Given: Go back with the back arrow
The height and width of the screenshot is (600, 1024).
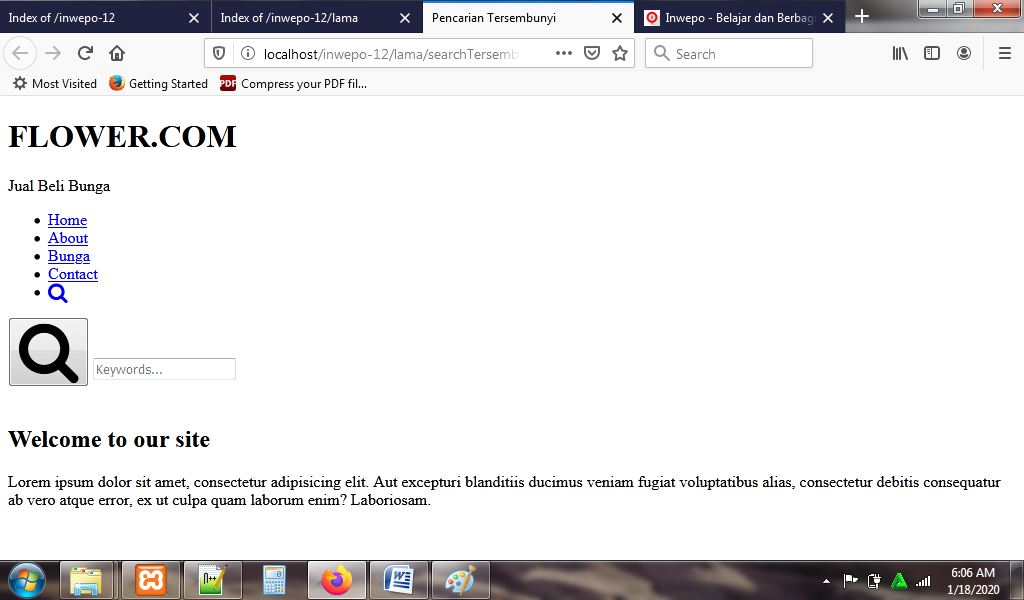Looking at the screenshot, I should [20, 53].
